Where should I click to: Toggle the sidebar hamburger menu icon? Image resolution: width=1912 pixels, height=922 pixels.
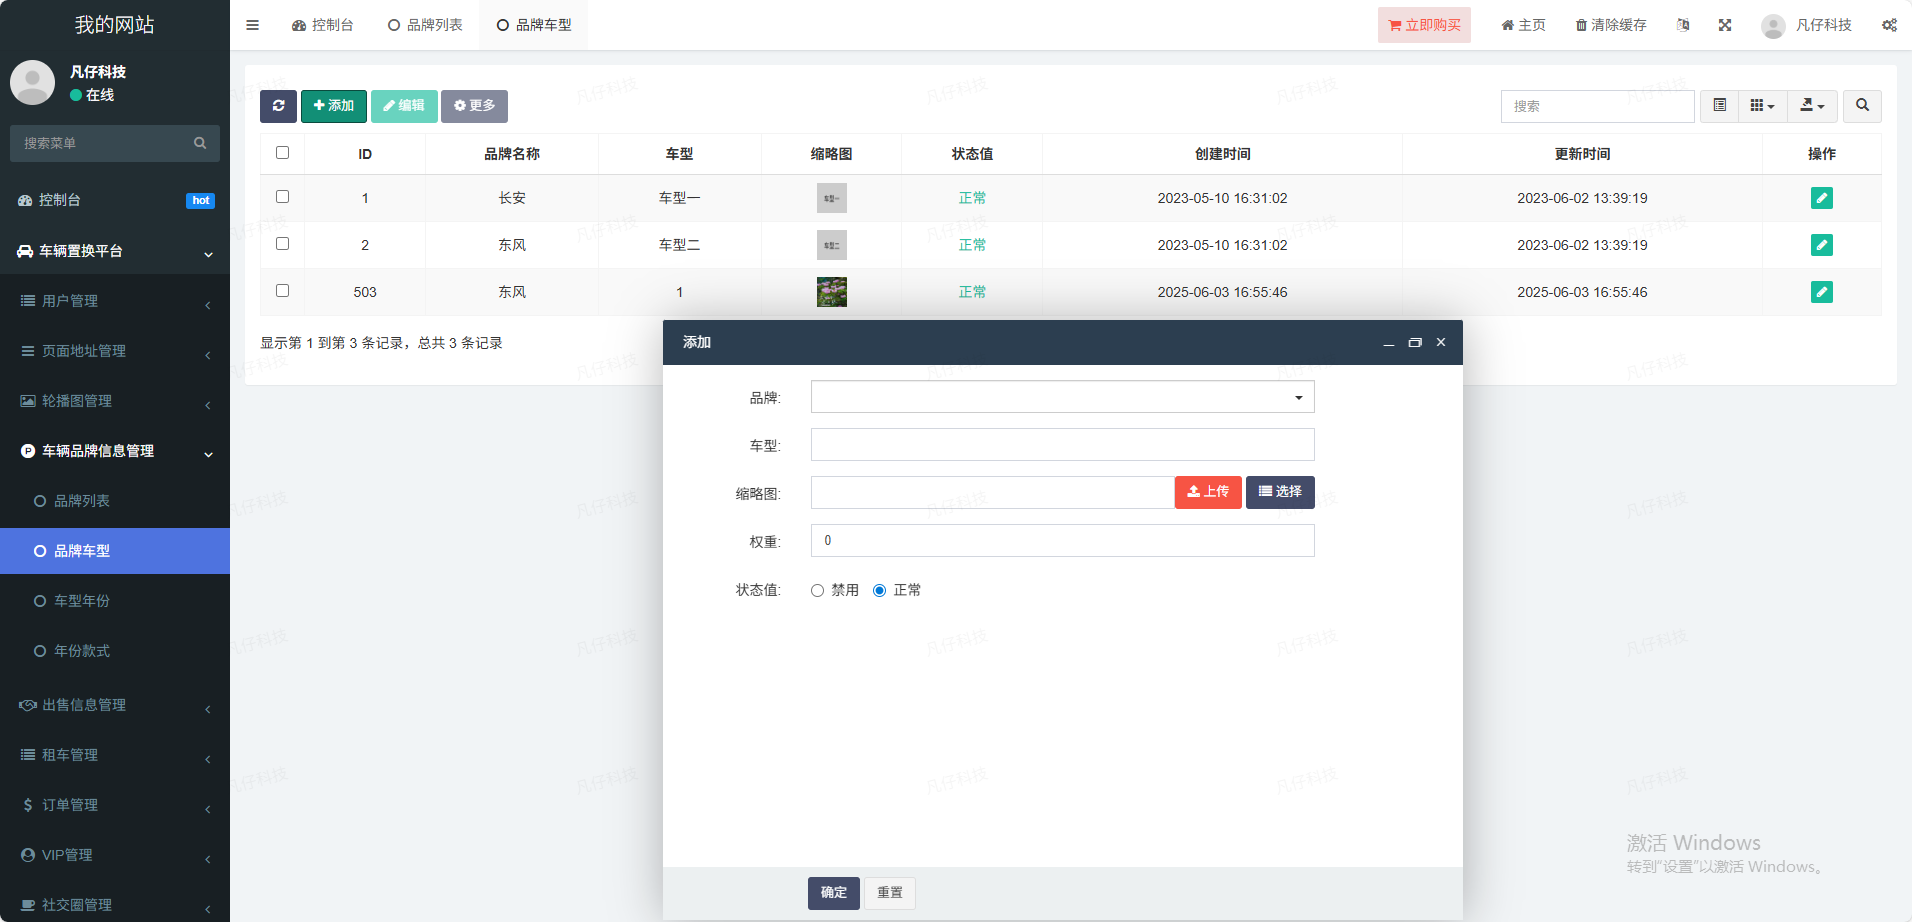click(252, 25)
